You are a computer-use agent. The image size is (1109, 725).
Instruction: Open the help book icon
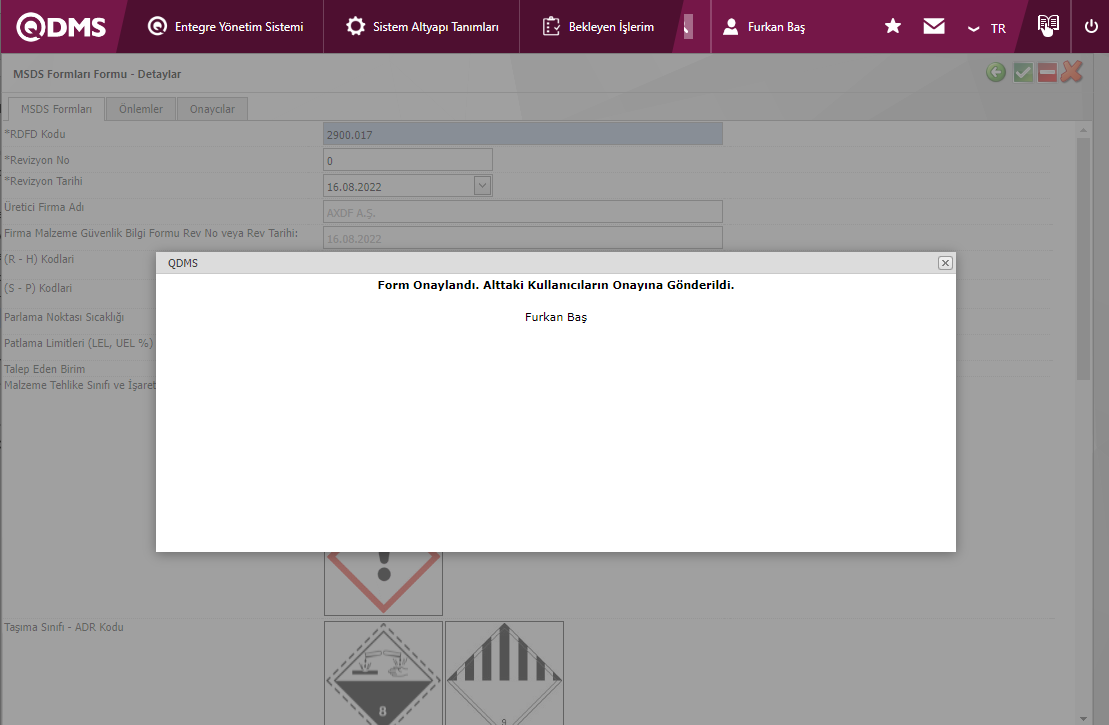pos(1048,25)
